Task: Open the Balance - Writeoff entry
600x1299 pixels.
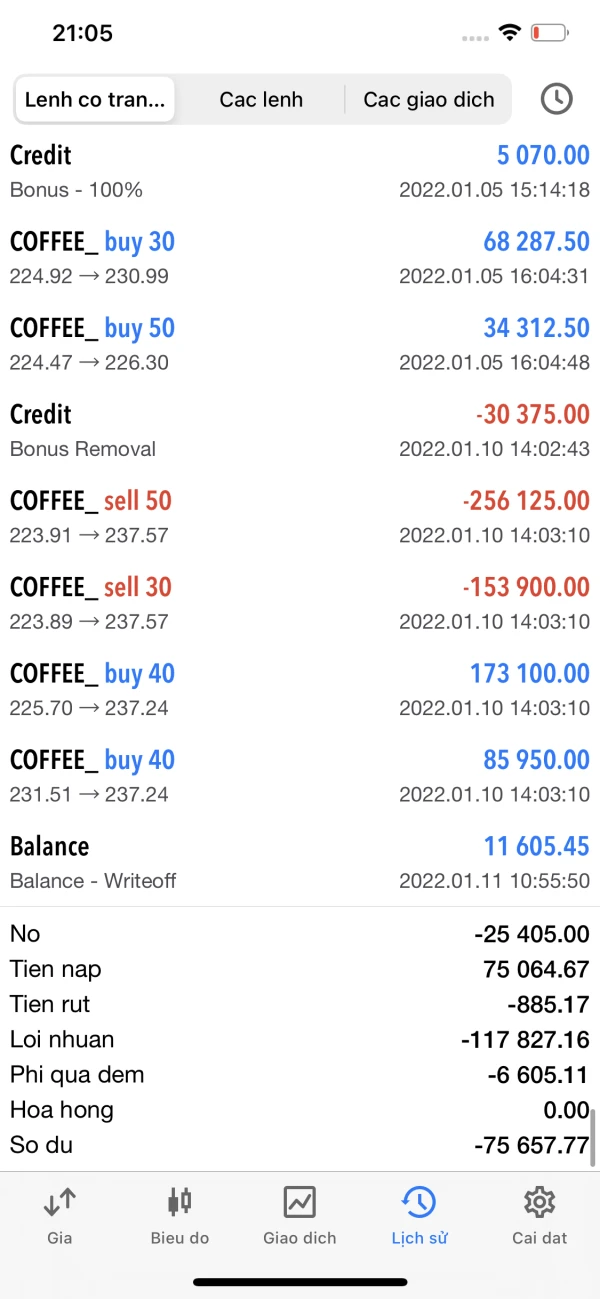Action: click(300, 862)
